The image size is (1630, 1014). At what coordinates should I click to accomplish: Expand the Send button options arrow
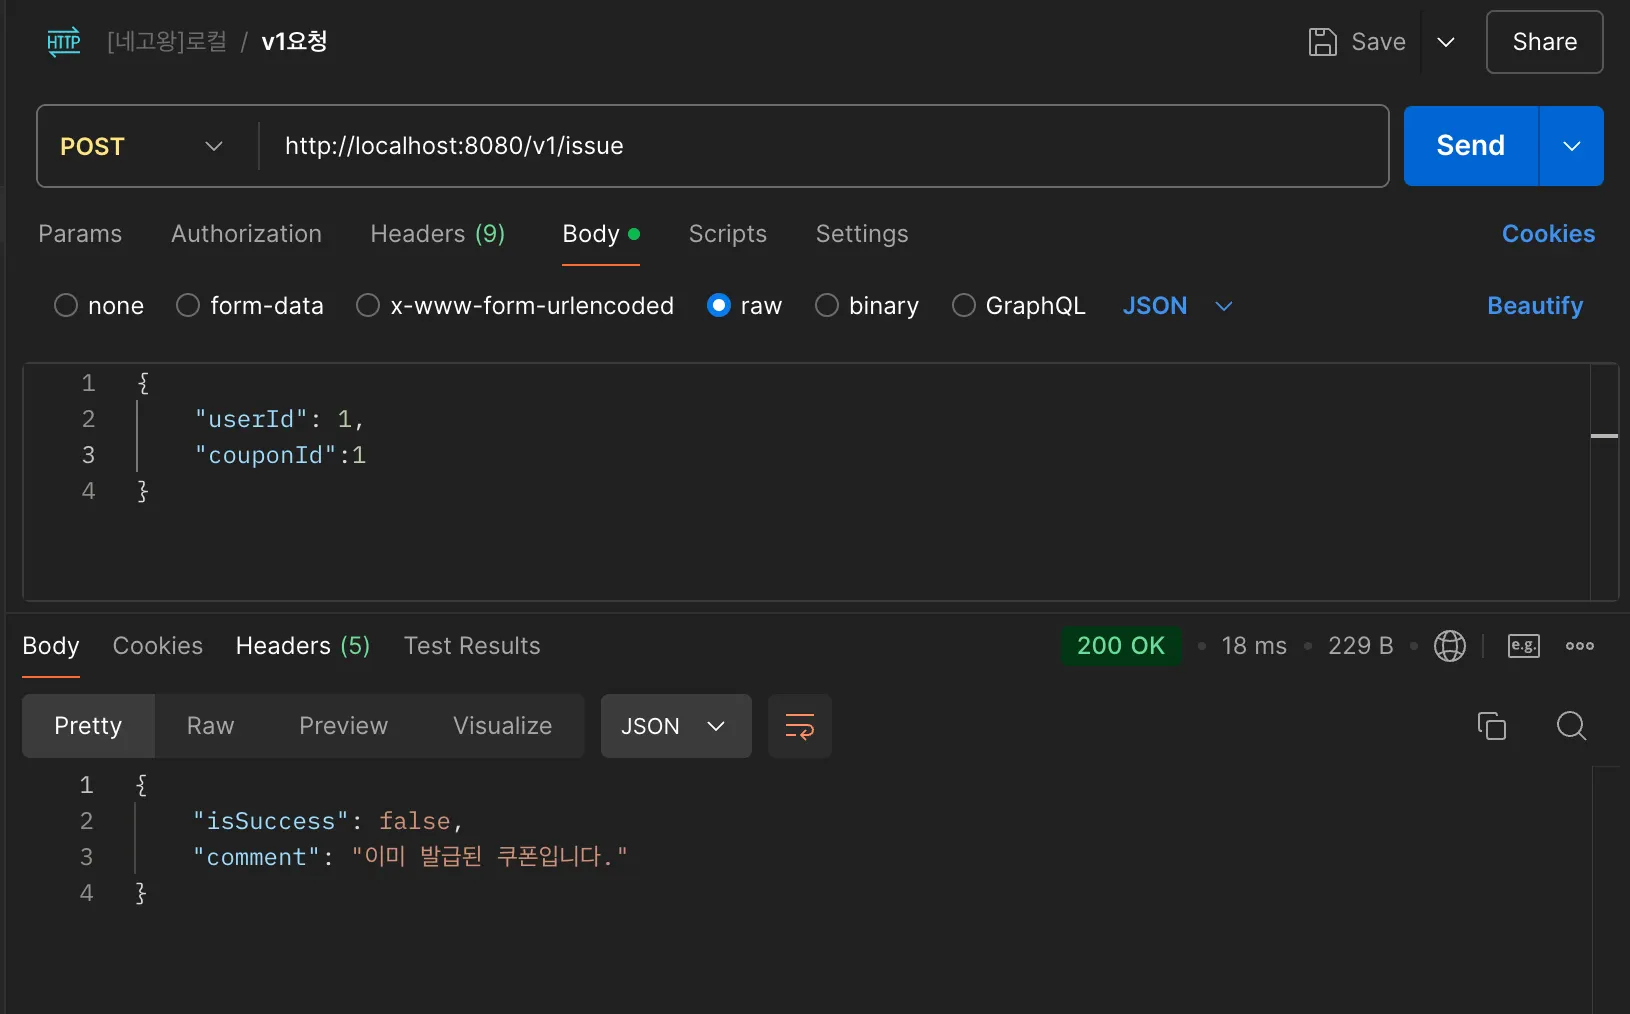point(1571,147)
